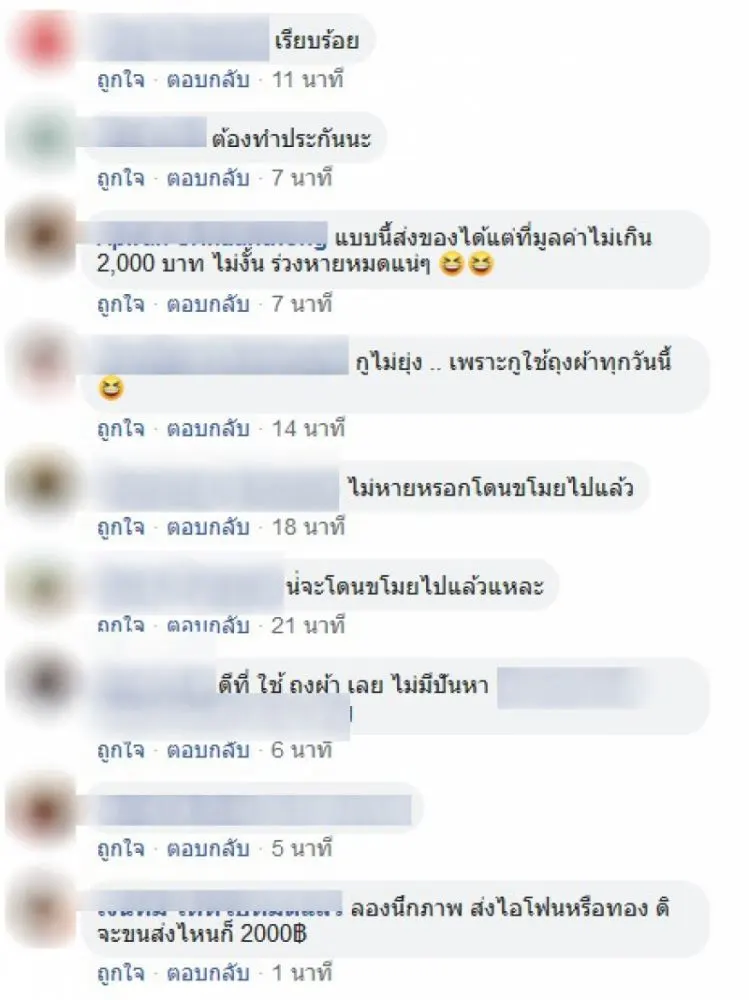Like the ต้องทำประกันนะ comment
The image size is (749, 1000).
121,178
